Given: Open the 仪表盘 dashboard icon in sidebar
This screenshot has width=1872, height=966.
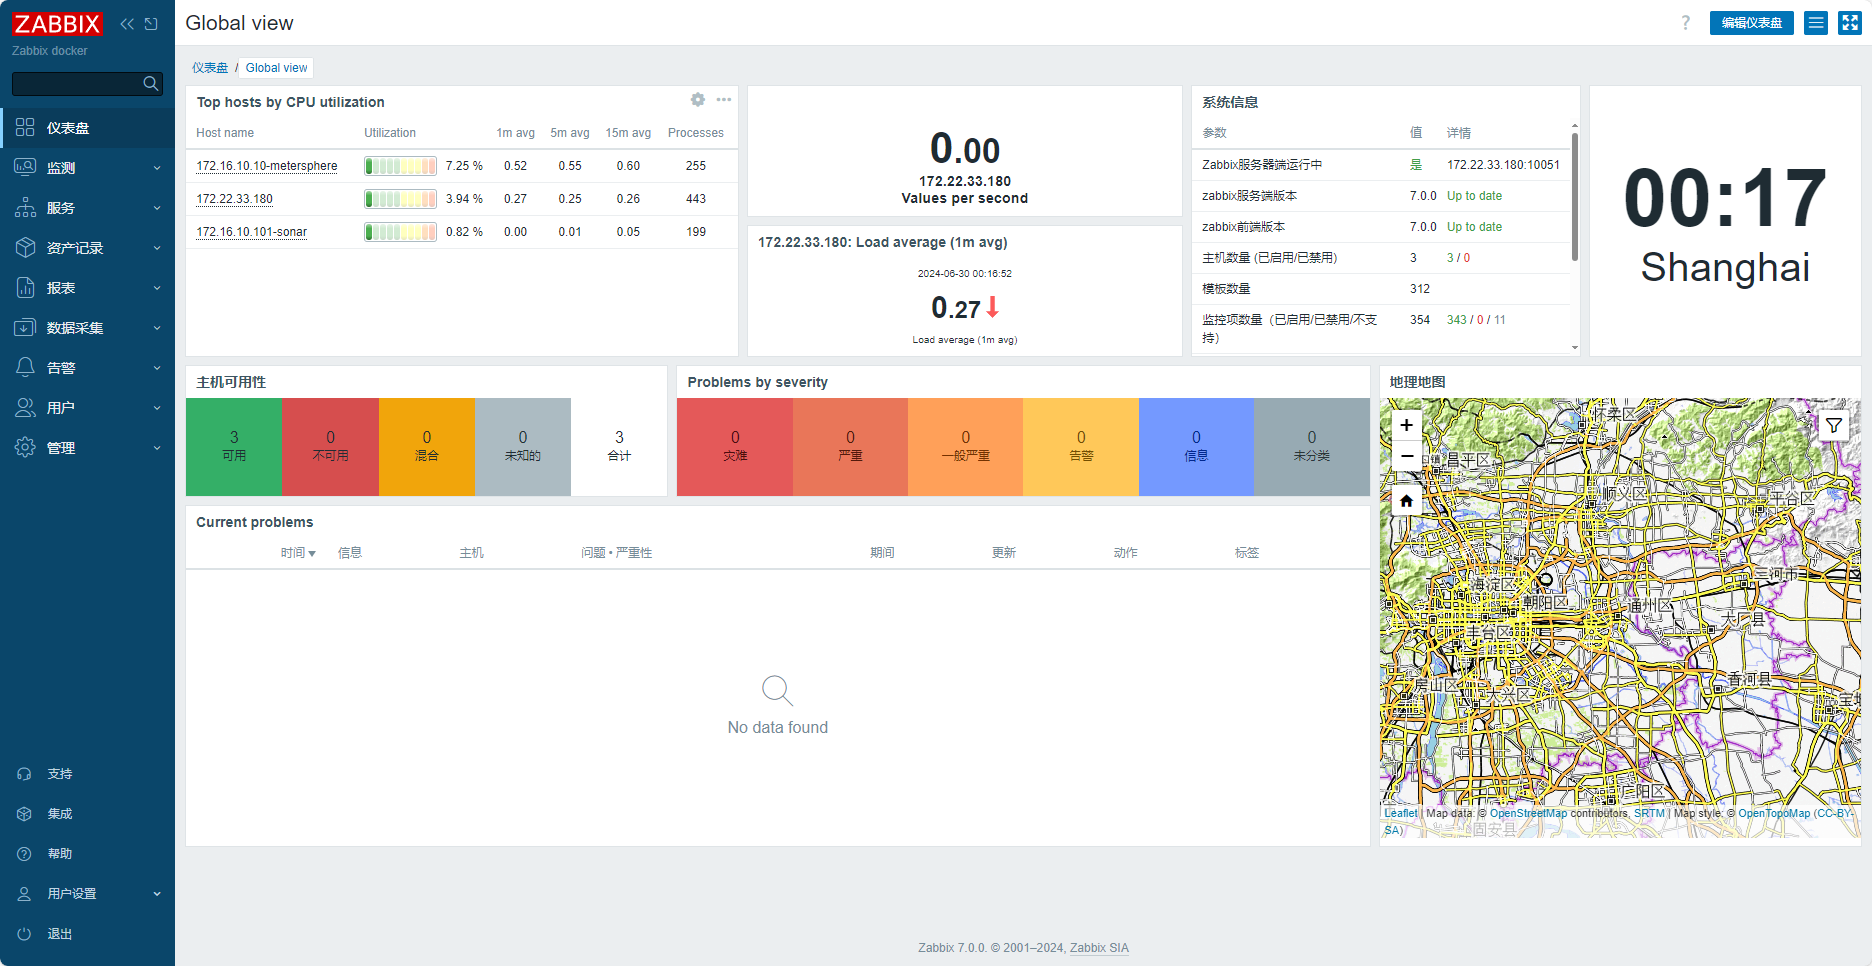Looking at the screenshot, I should pyautogui.click(x=24, y=127).
